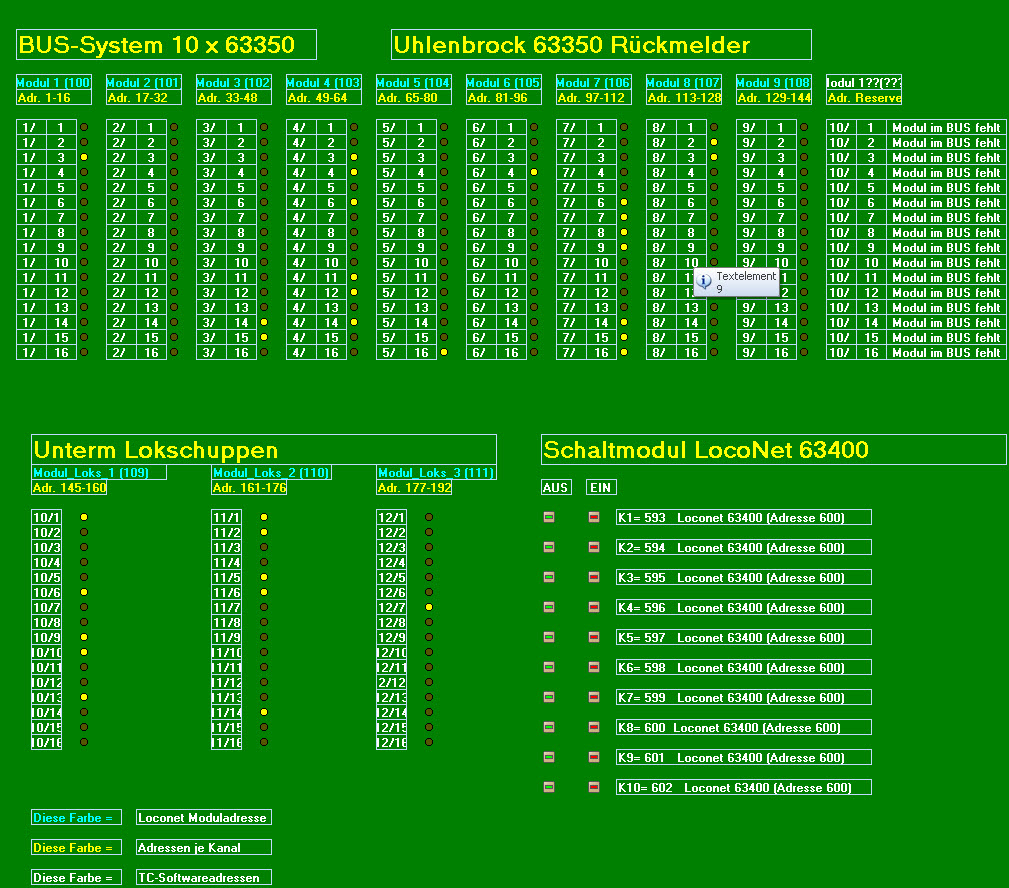Screen dimensions: 1009x888
Task: Turn on K7= 599 via its EIN icon
Action: click(594, 697)
